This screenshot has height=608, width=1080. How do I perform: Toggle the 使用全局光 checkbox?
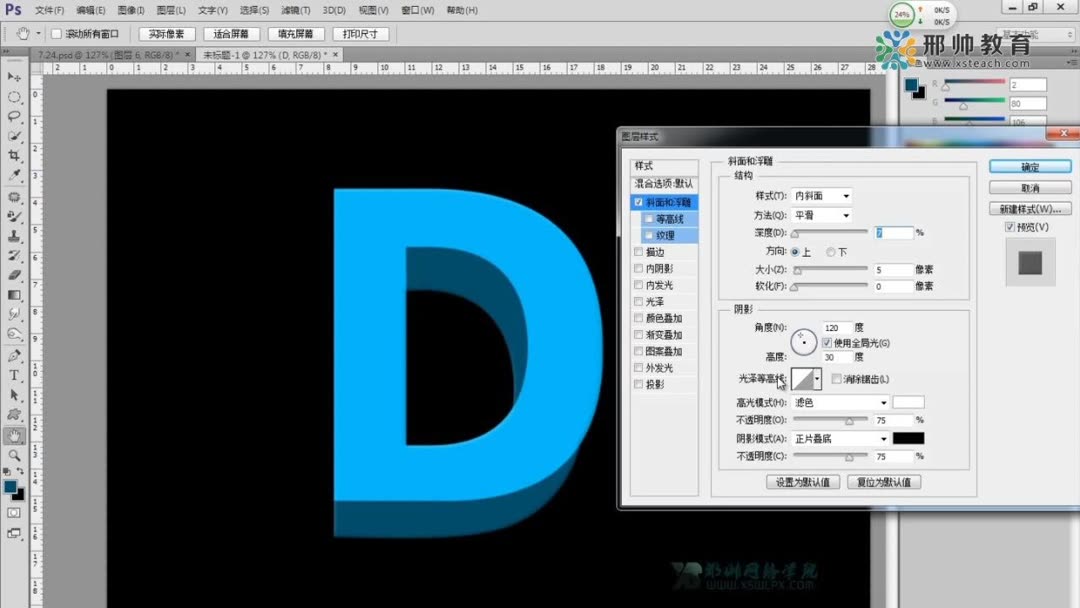(x=827, y=341)
